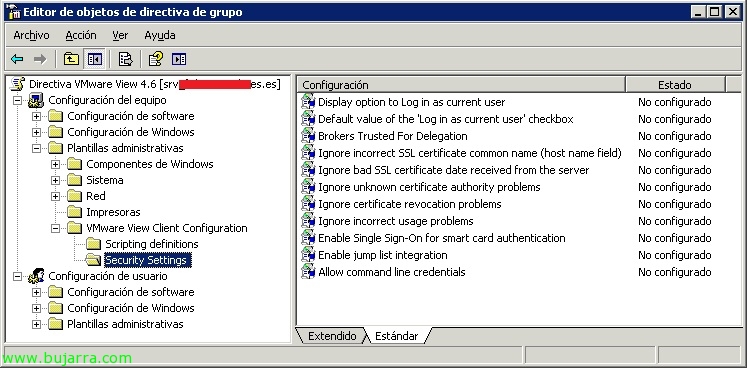
Task: Click the folder icon next to Scripting definitions
Action: [93, 244]
